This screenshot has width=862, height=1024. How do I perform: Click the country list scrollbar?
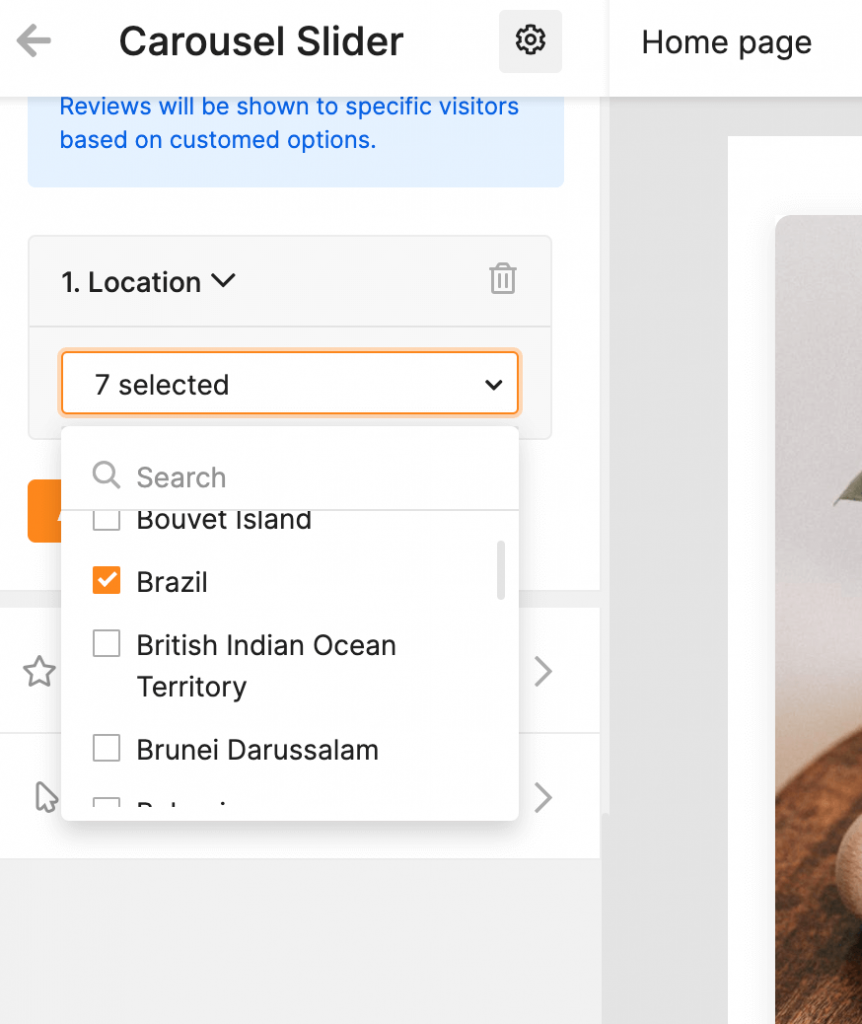click(501, 569)
